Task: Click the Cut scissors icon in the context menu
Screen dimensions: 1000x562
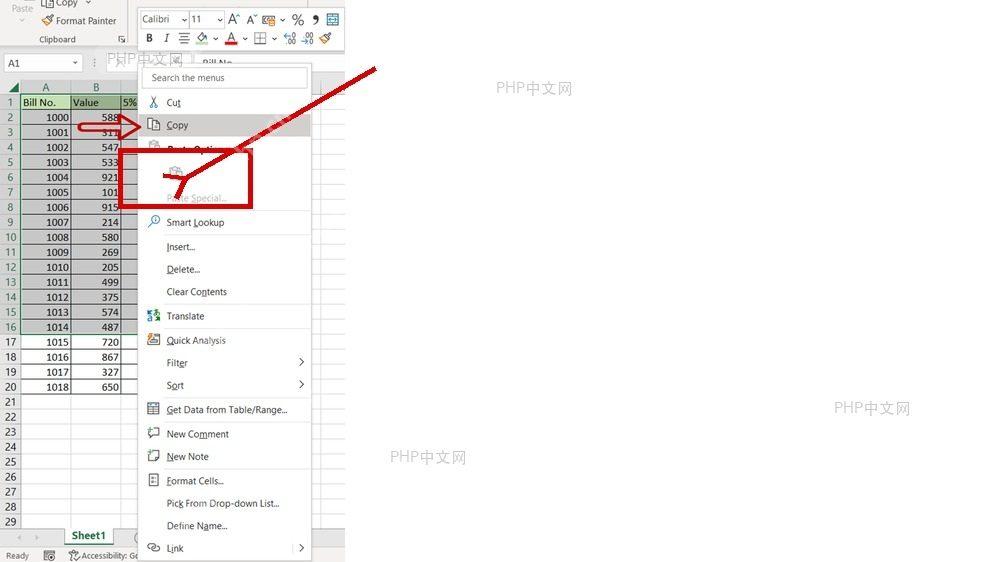Action: (154, 102)
